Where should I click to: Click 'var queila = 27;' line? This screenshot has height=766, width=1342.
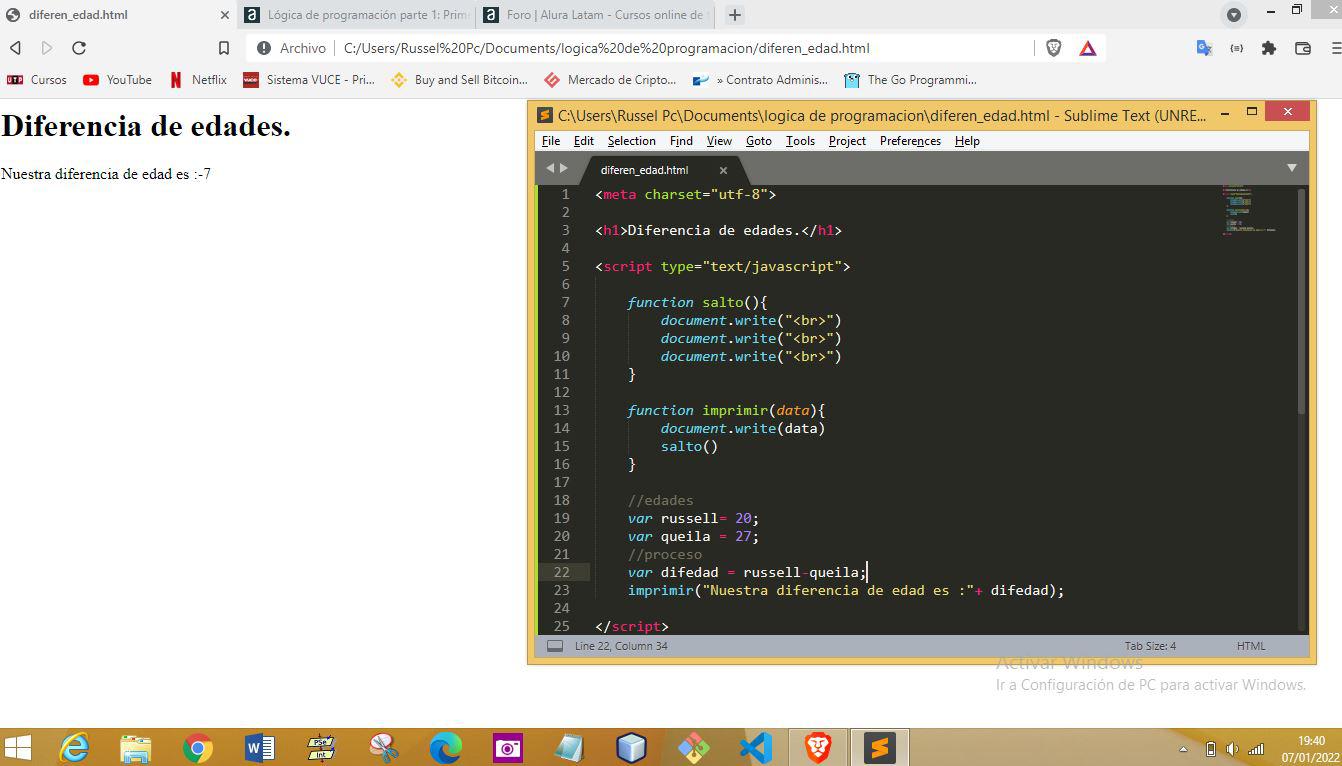tap(694, 536)
